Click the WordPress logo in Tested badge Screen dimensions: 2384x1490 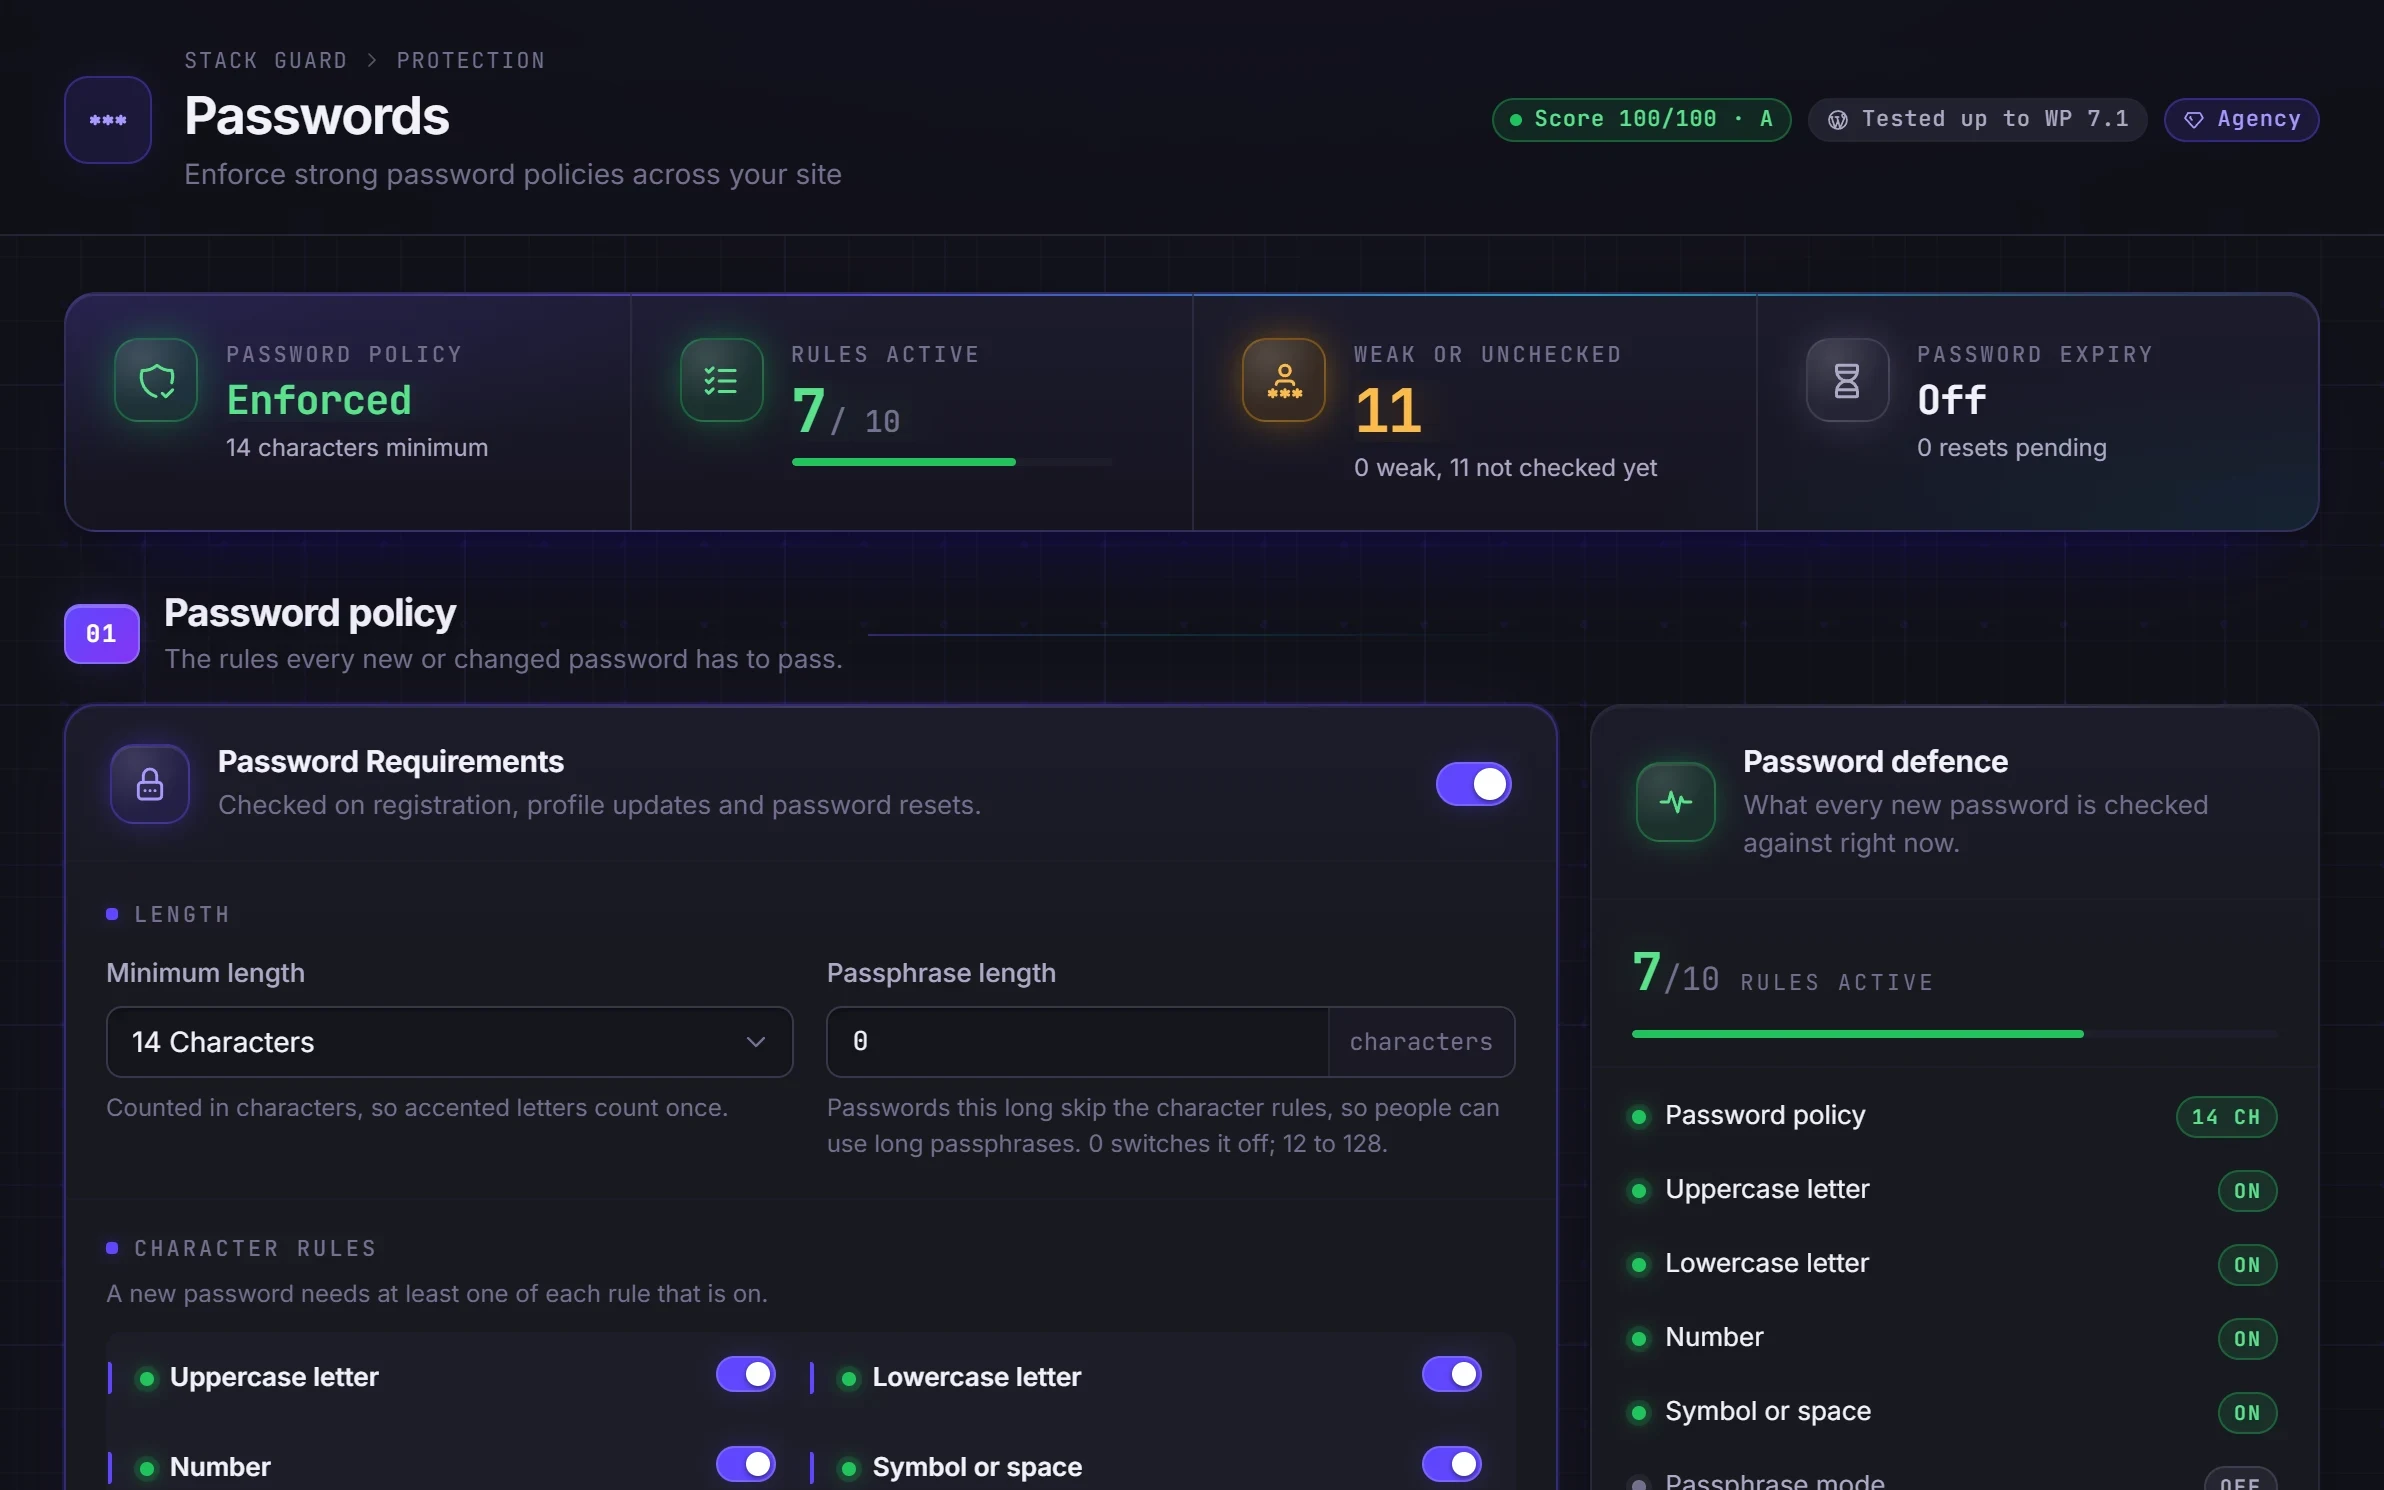point(1838,120)
